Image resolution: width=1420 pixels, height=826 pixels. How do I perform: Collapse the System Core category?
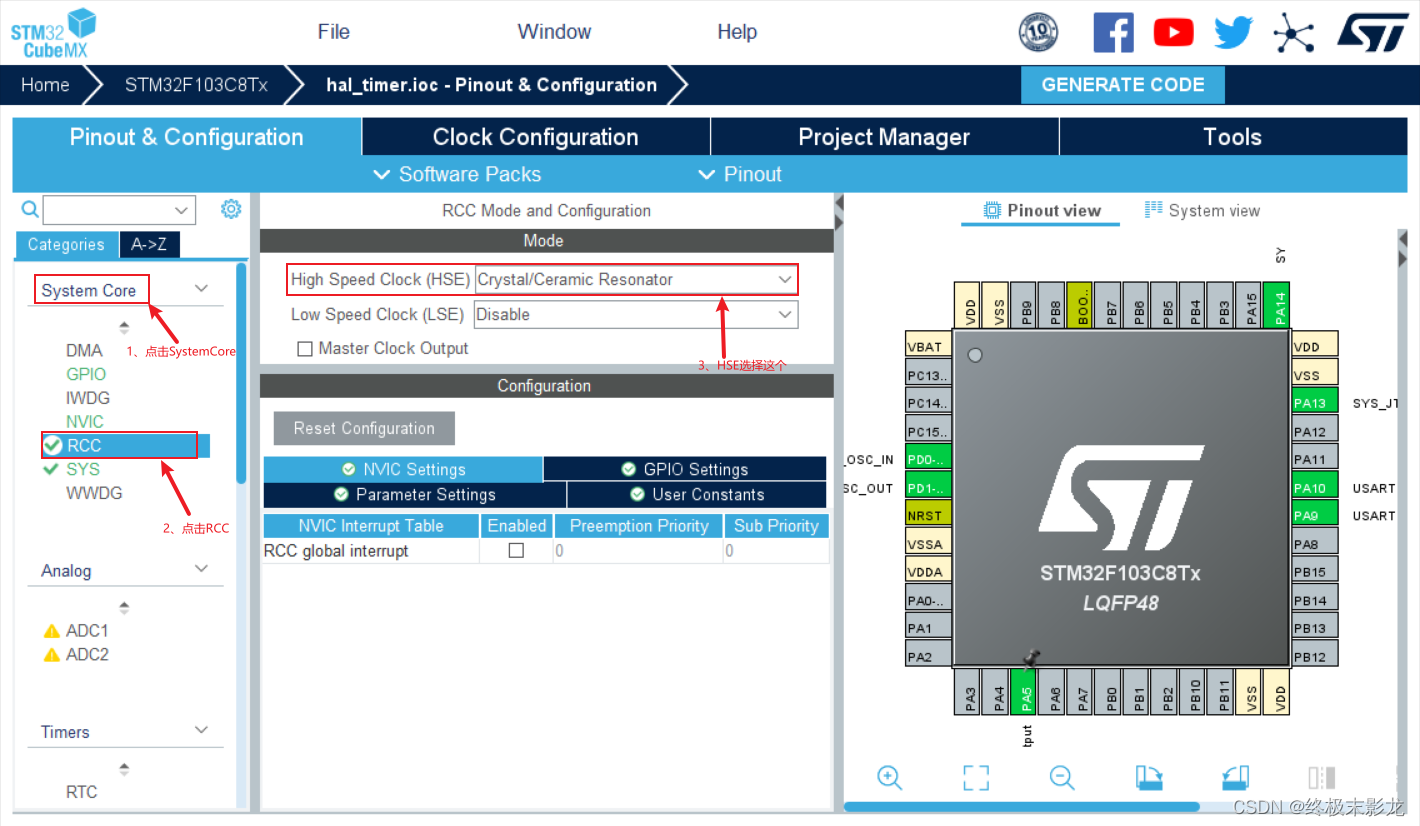coord(202,288)
